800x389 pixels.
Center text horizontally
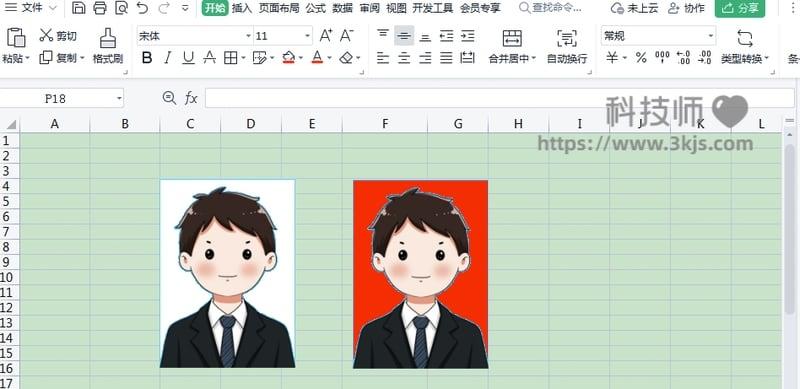click(404, 58)
